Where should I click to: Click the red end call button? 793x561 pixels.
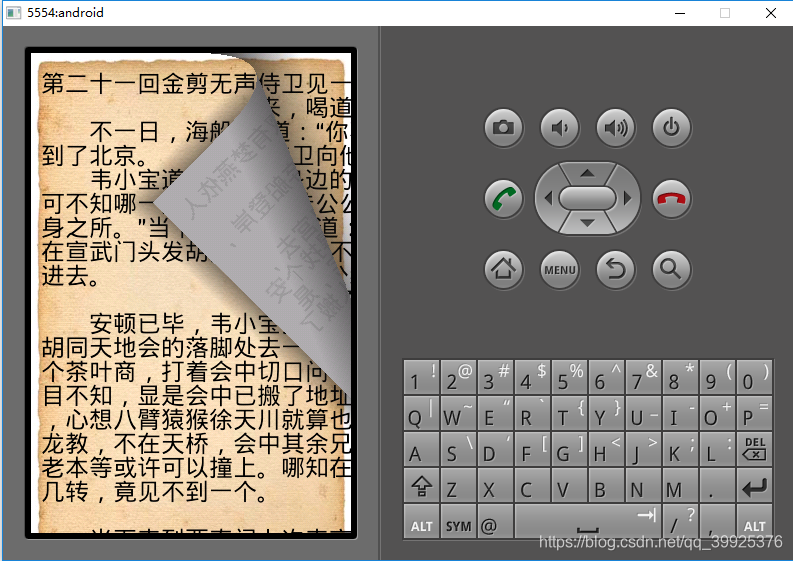(x=671, y=198)
